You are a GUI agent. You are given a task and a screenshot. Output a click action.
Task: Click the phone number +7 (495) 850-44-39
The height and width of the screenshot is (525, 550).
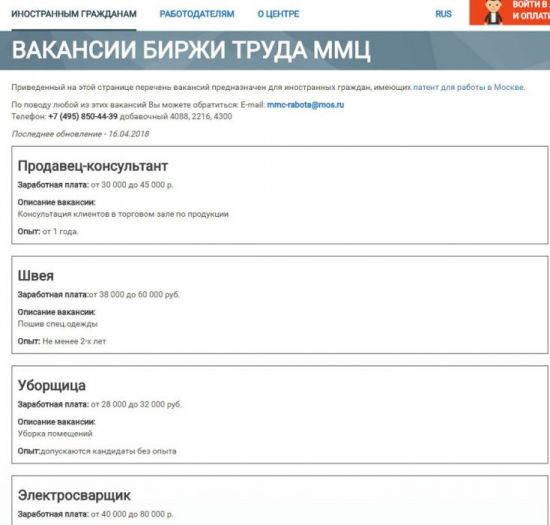(x=83, y=116)
